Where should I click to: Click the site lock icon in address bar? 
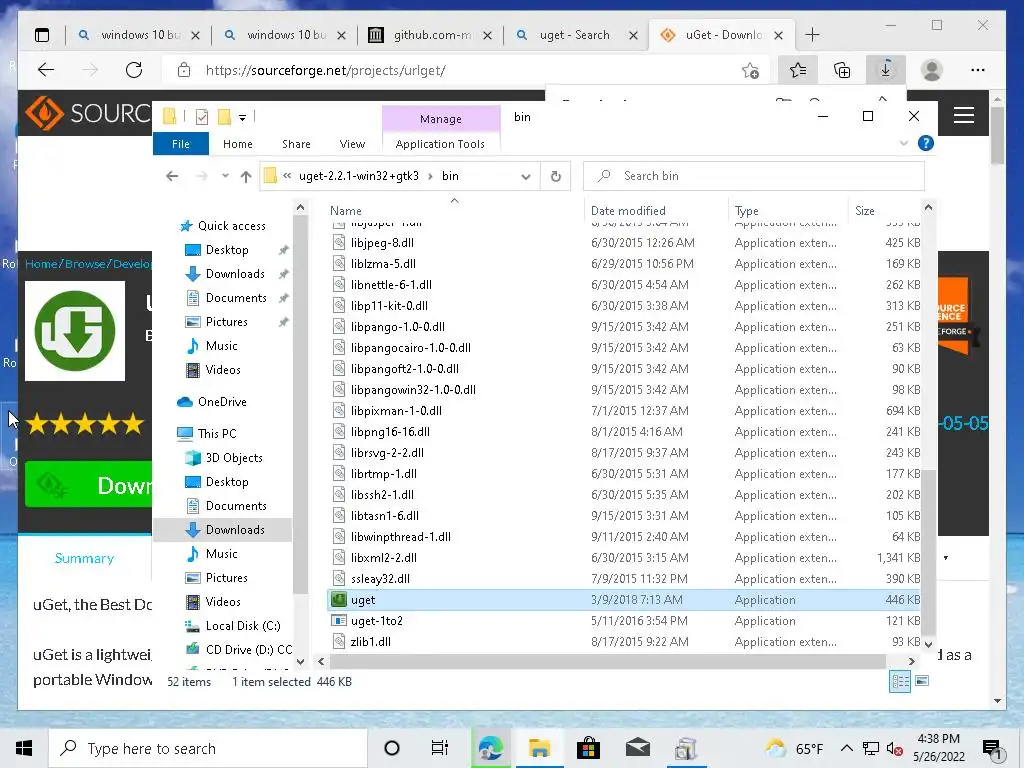pyautogui.click(x=184, y=70)
